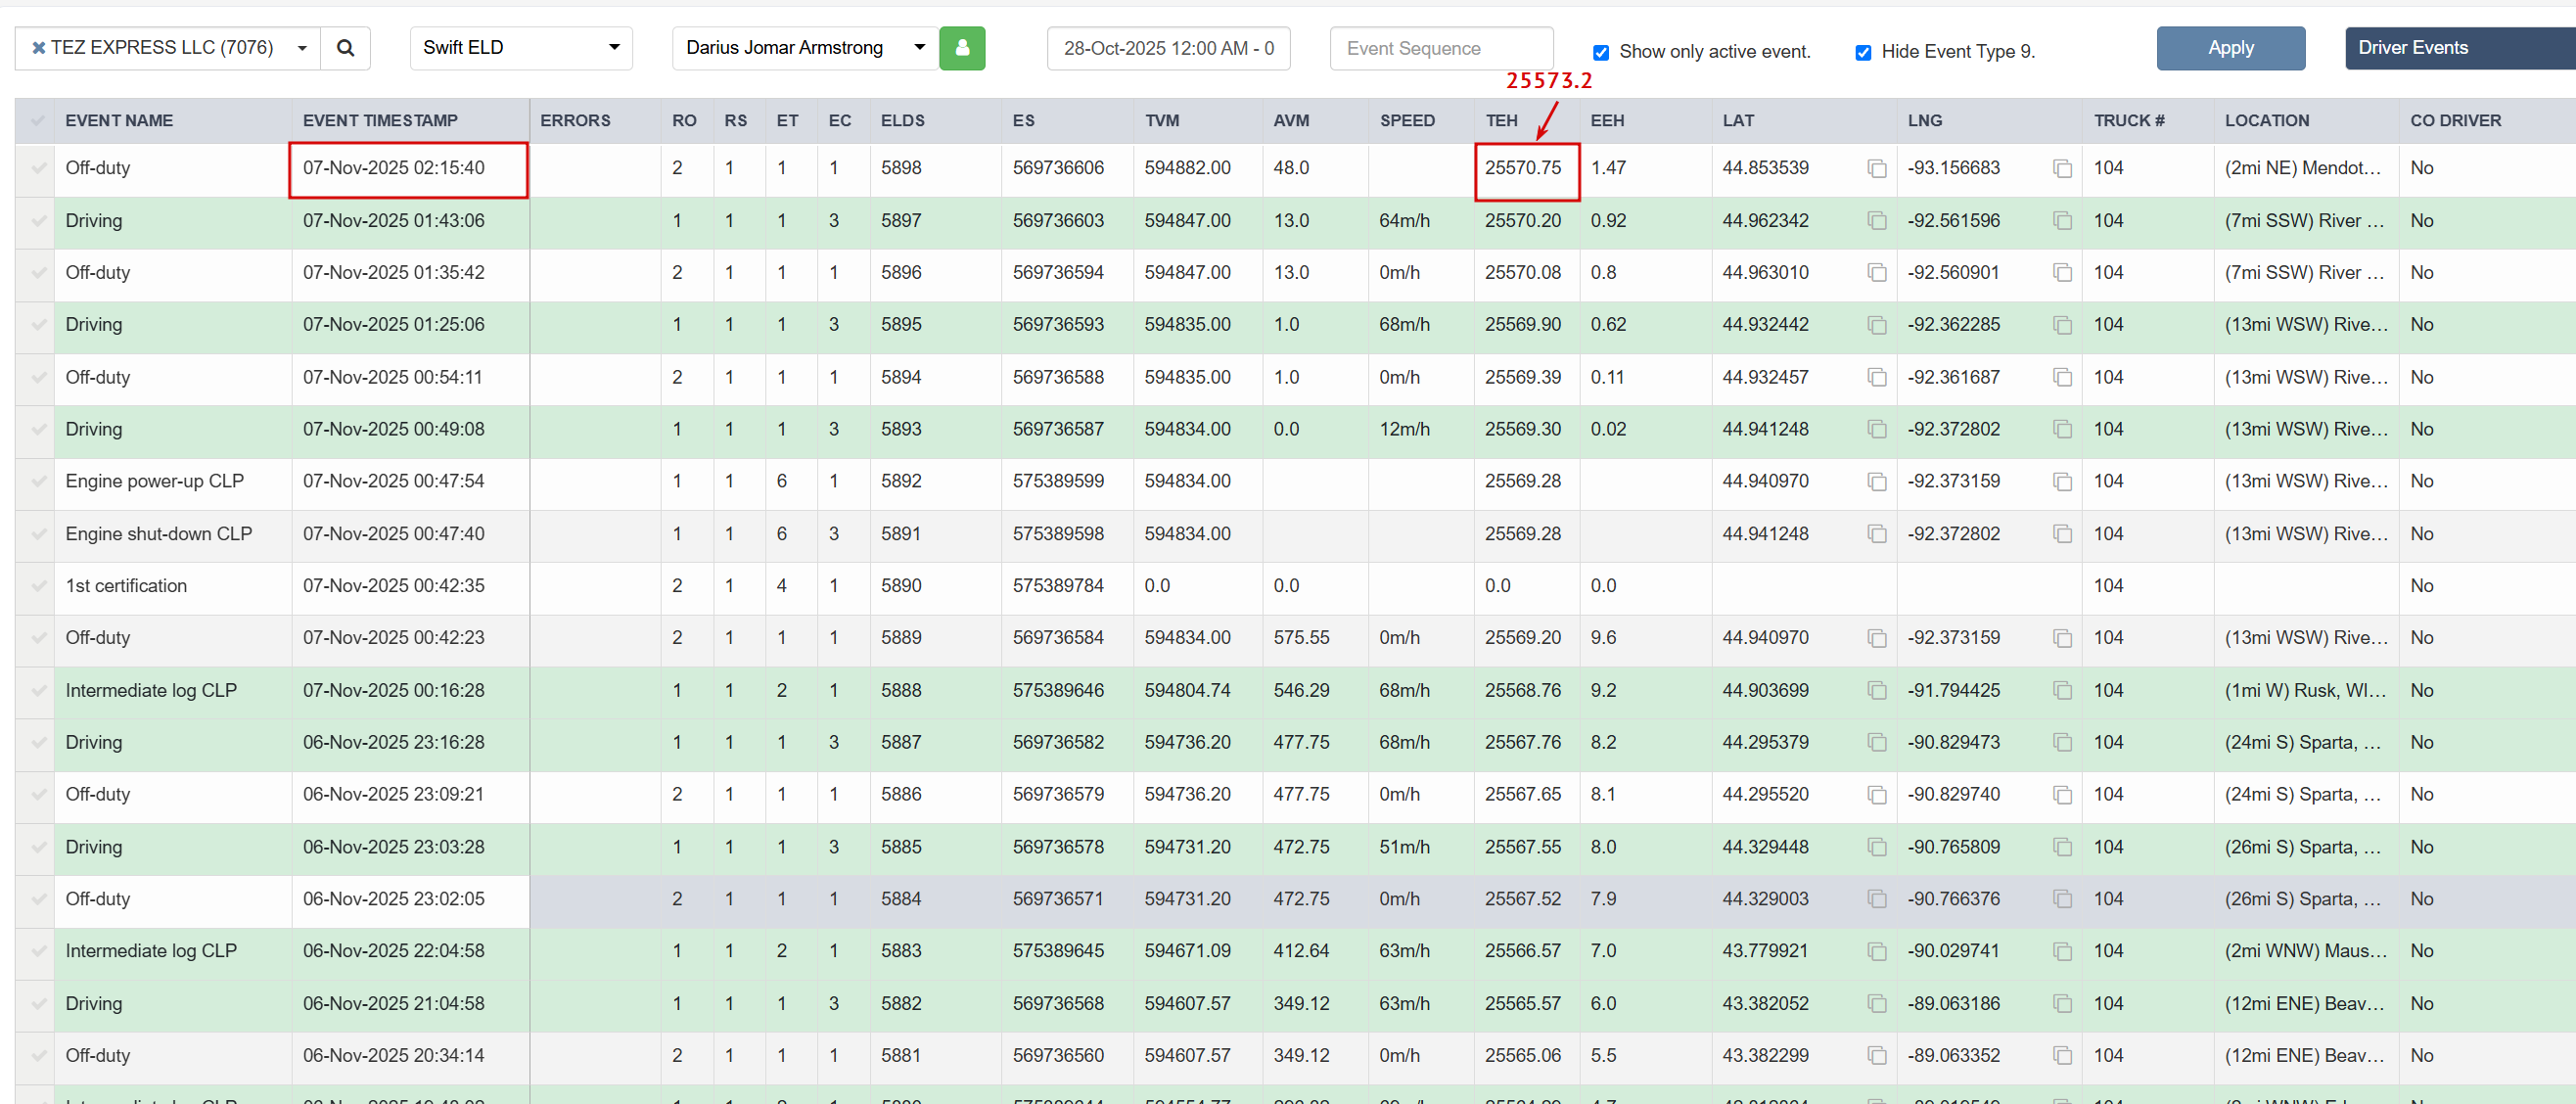Expand the Swift ELD dropdown
The width and height of the screenshot is (2576, 1104).
pyautogui.click(x=521, y=48)
